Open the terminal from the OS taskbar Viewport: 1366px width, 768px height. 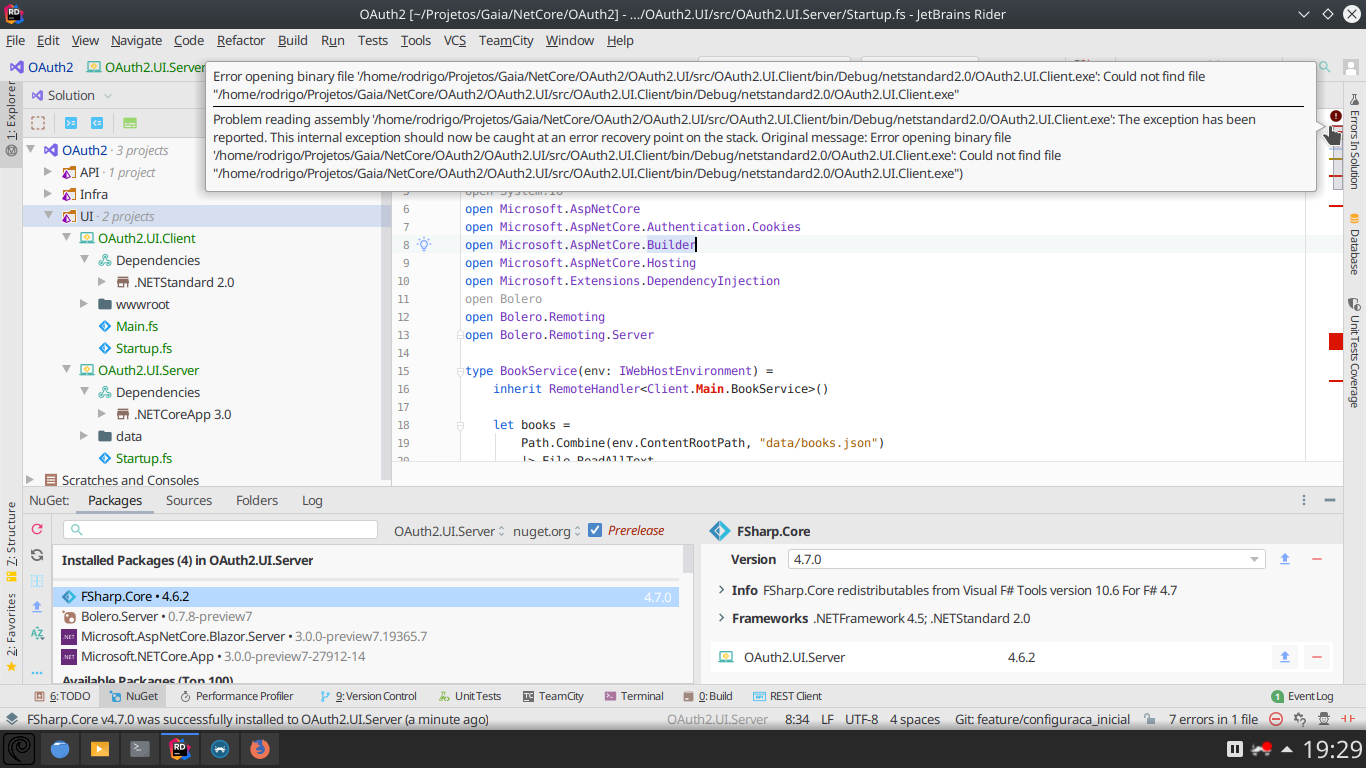point(140,748)
